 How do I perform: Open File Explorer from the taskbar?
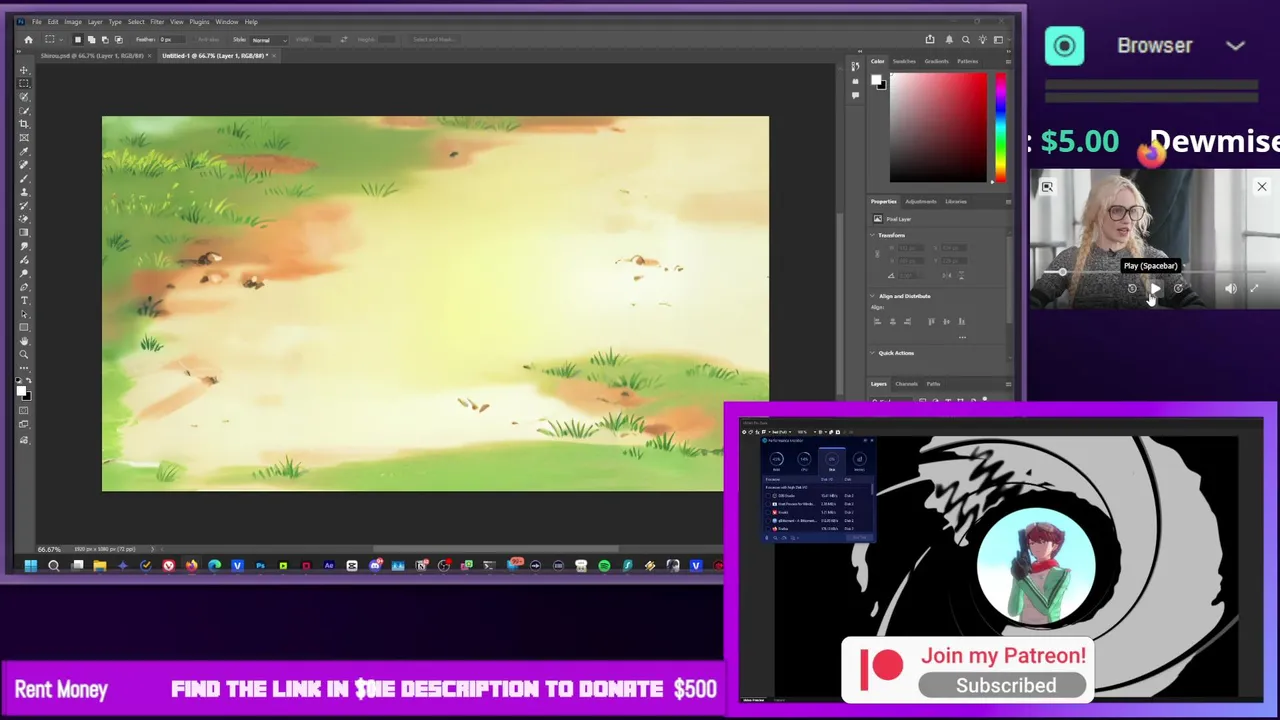coord(100,565)
